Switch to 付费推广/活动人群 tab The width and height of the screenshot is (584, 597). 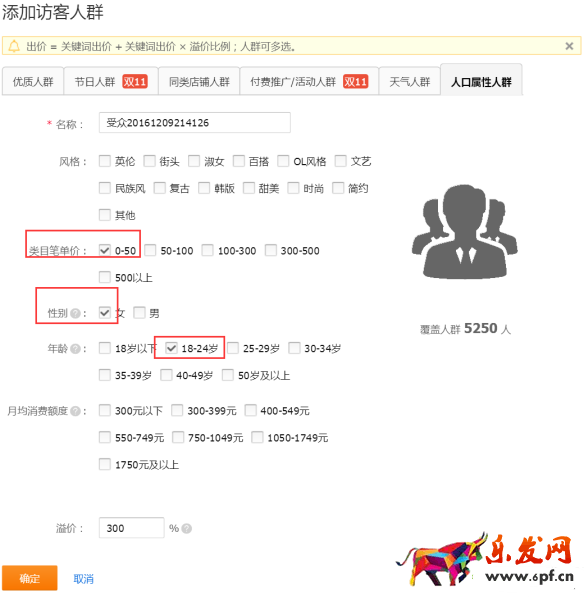pyautogui.click(x=309, y=81)
